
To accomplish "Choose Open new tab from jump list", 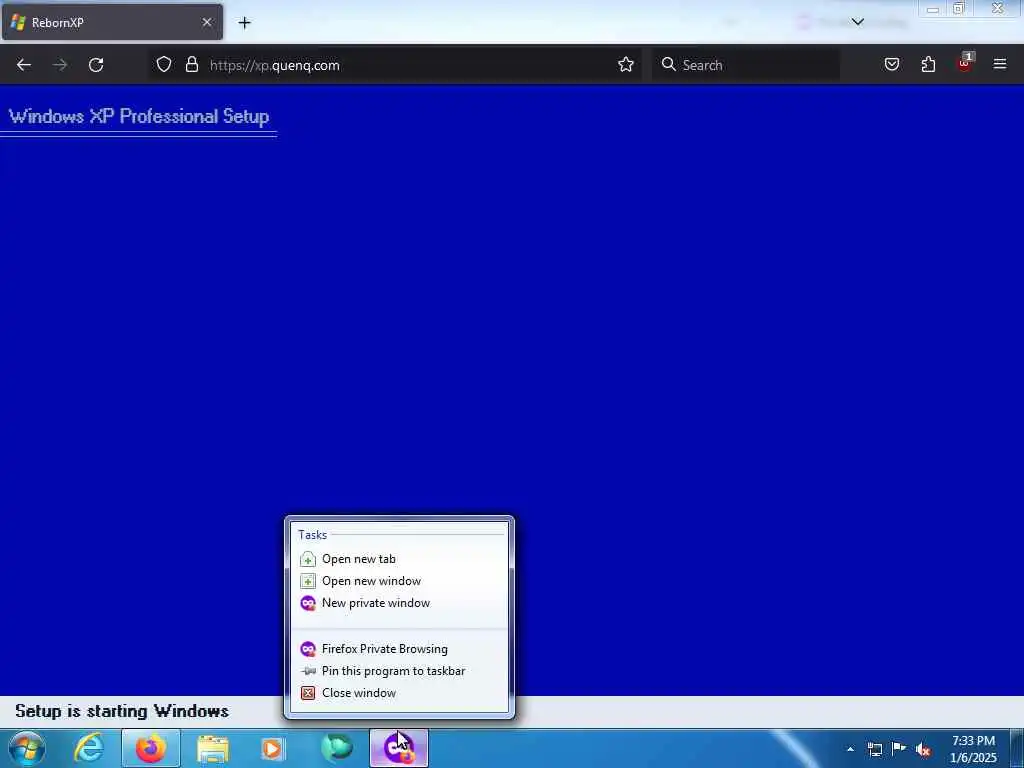I will point(399,559).
